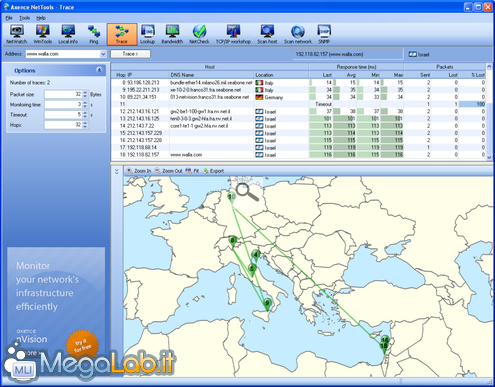The width and height of the screenshot is (495, 387).
Task: Open the DNS Lookup tool
Action: point(147,34)
